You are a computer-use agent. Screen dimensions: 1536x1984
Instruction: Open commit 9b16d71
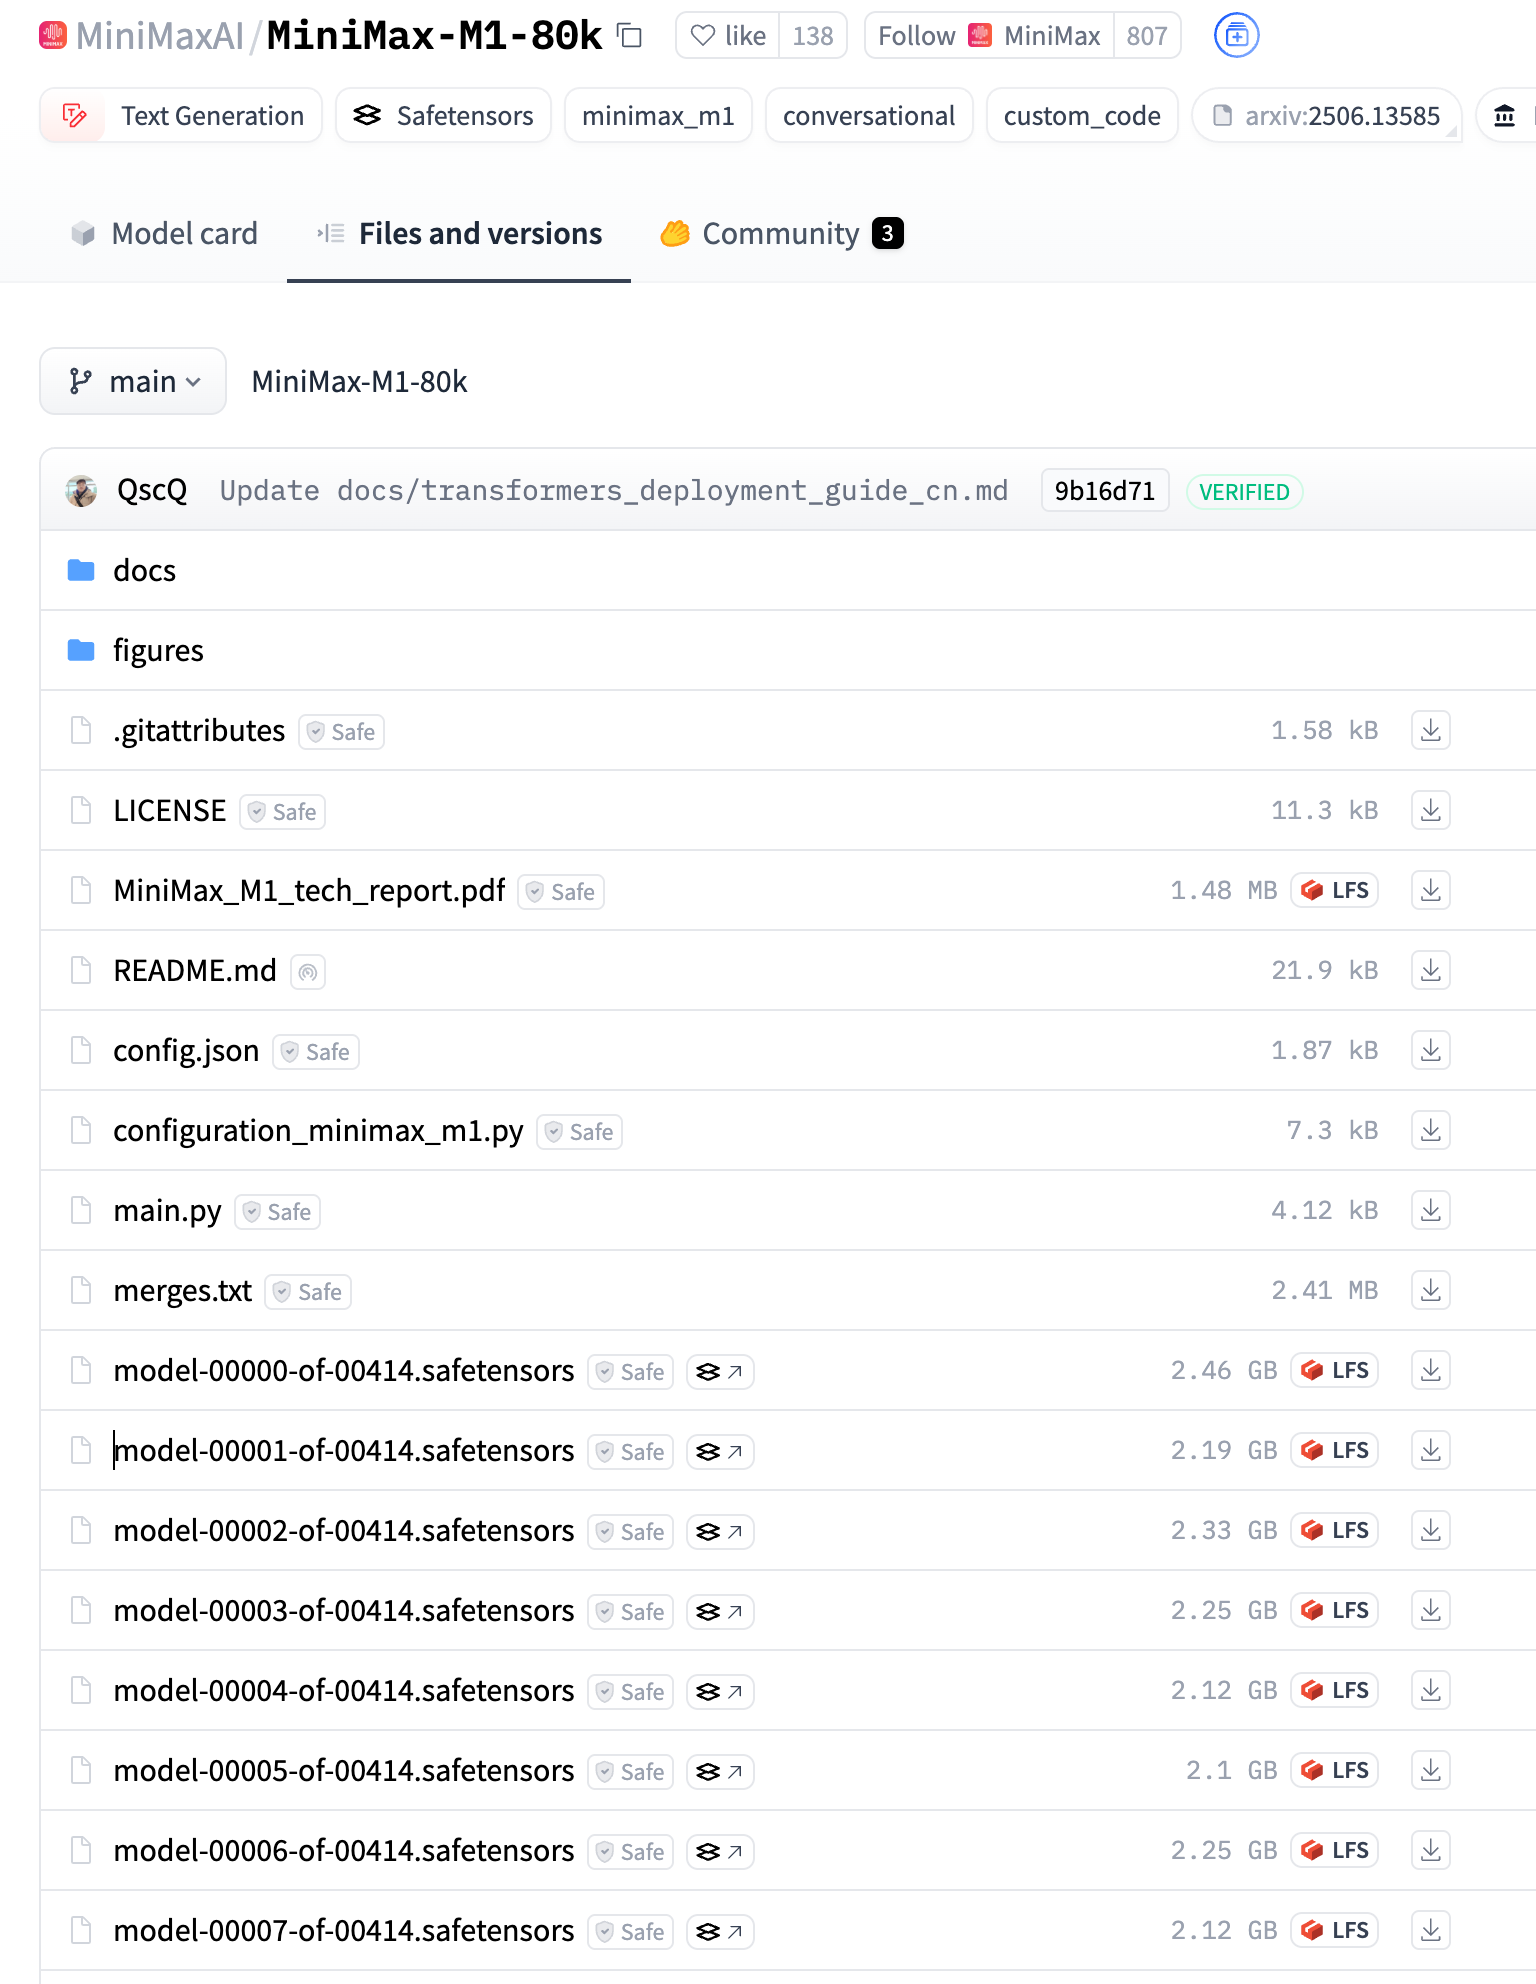[x=1105, y=490]
